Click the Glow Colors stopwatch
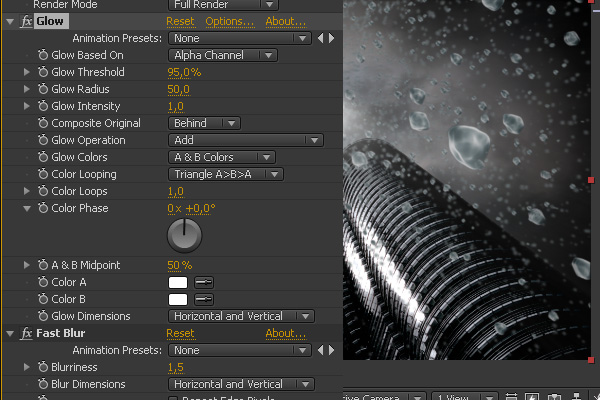Screen dimensions: 600x400 pyautogui.click(x=43, y=157)
